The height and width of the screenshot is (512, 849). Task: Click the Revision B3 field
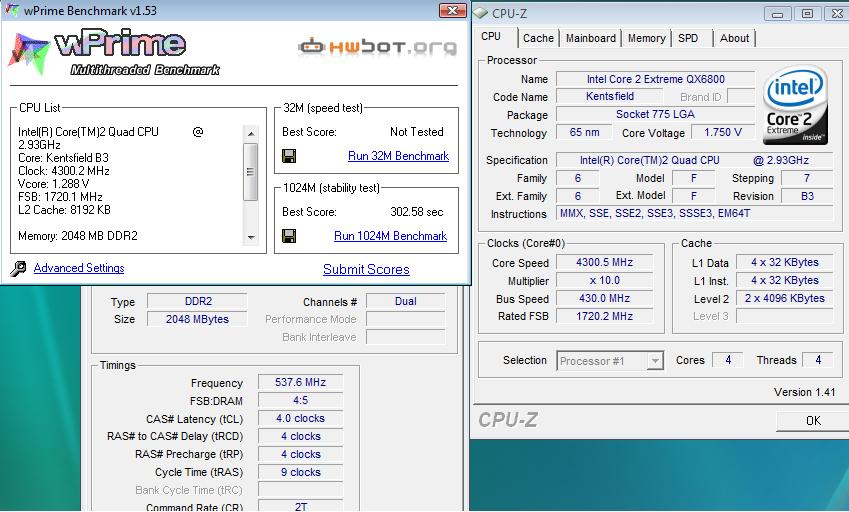click(x=807, y=196)
